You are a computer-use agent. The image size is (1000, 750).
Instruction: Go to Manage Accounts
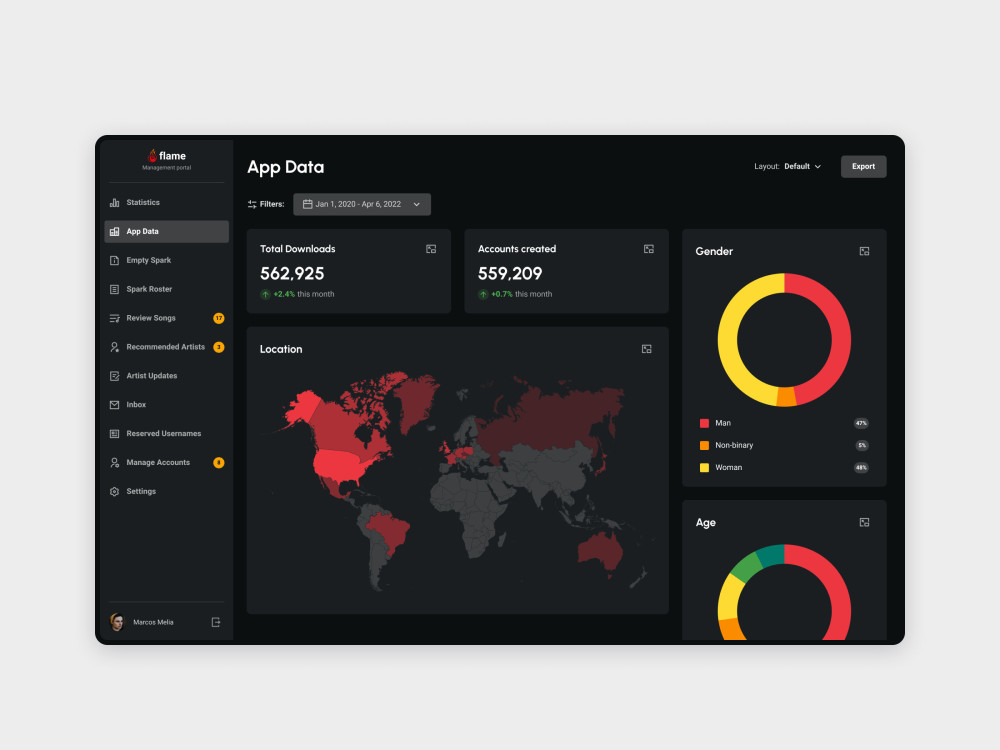click(166, 462)
